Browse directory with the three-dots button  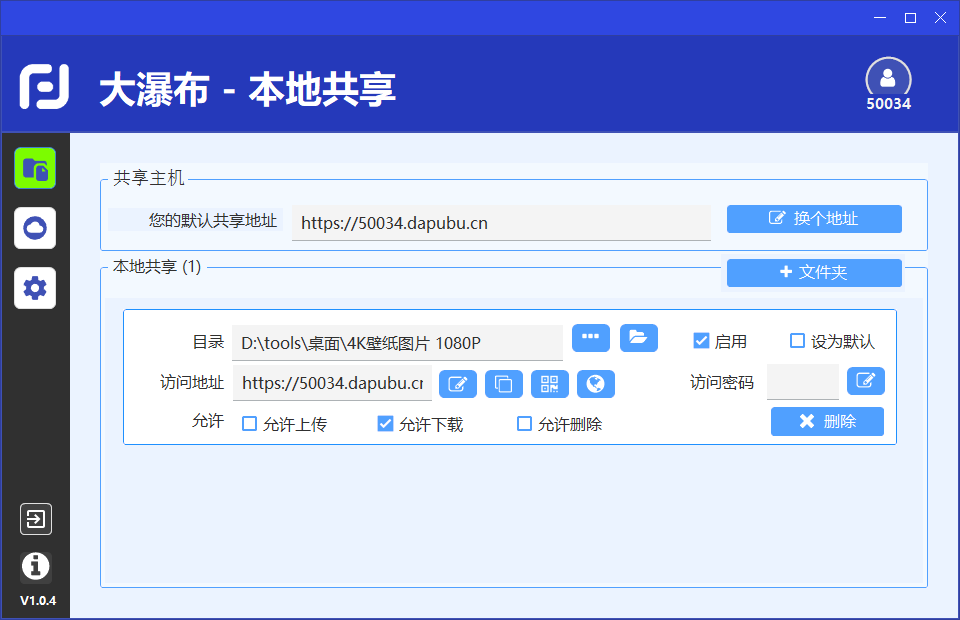[591, 338]
